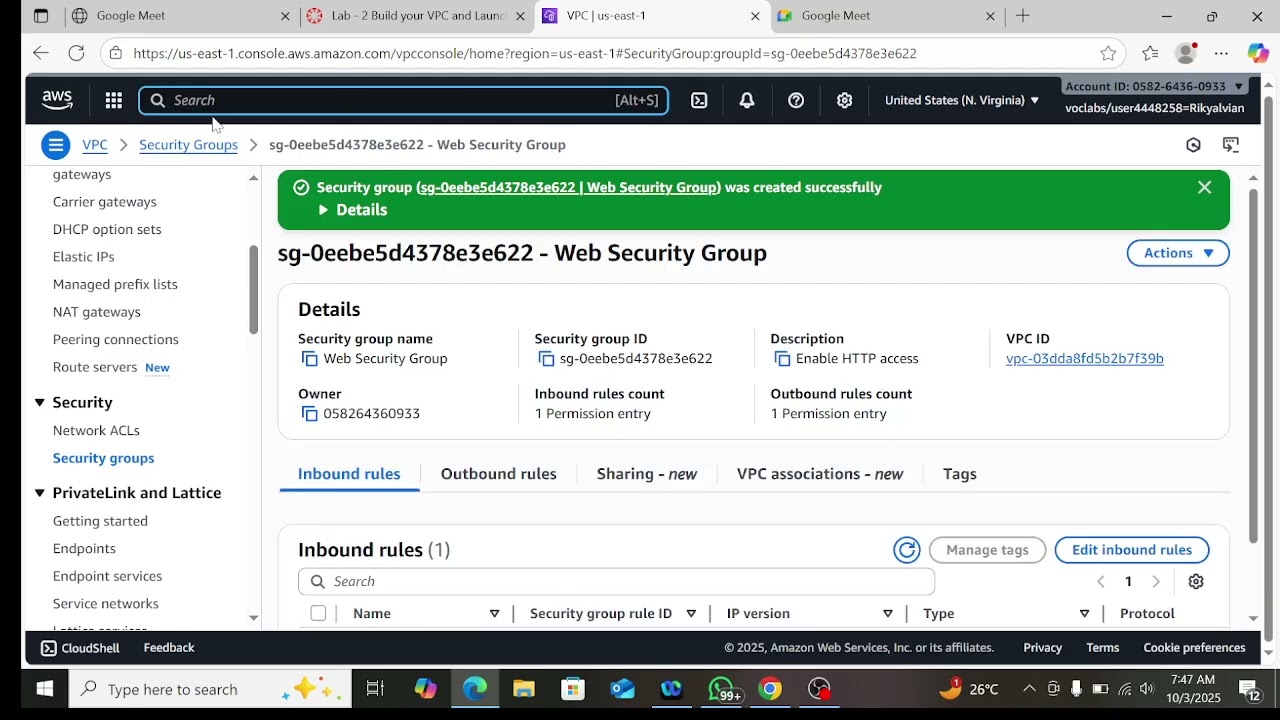Copy the description Enable HTTP access
The height and width of the screenshot is (720, 1280).
pyautogui.click(x=782, y=359)
